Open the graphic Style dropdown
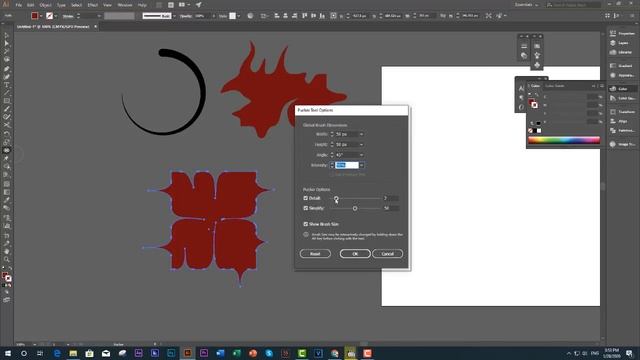 click(x=238, y=16)
